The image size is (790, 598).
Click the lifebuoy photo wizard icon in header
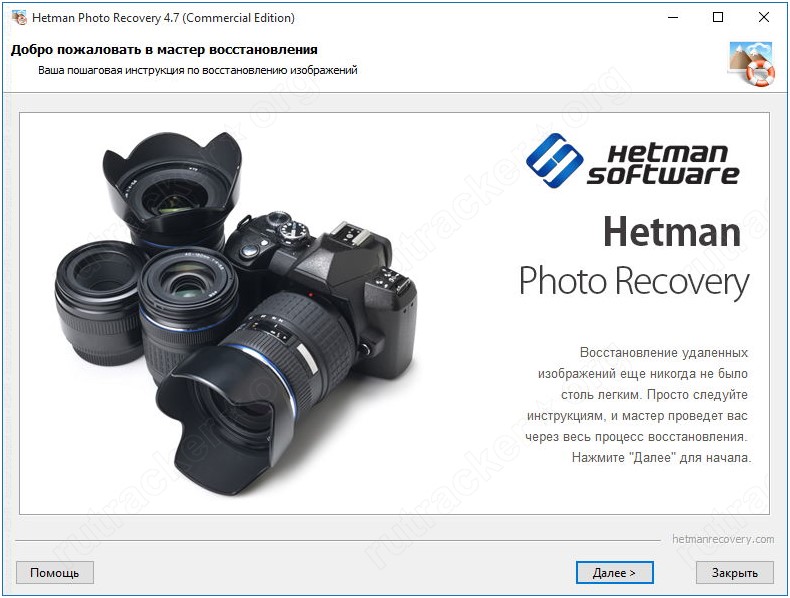(x=751, y=63)
